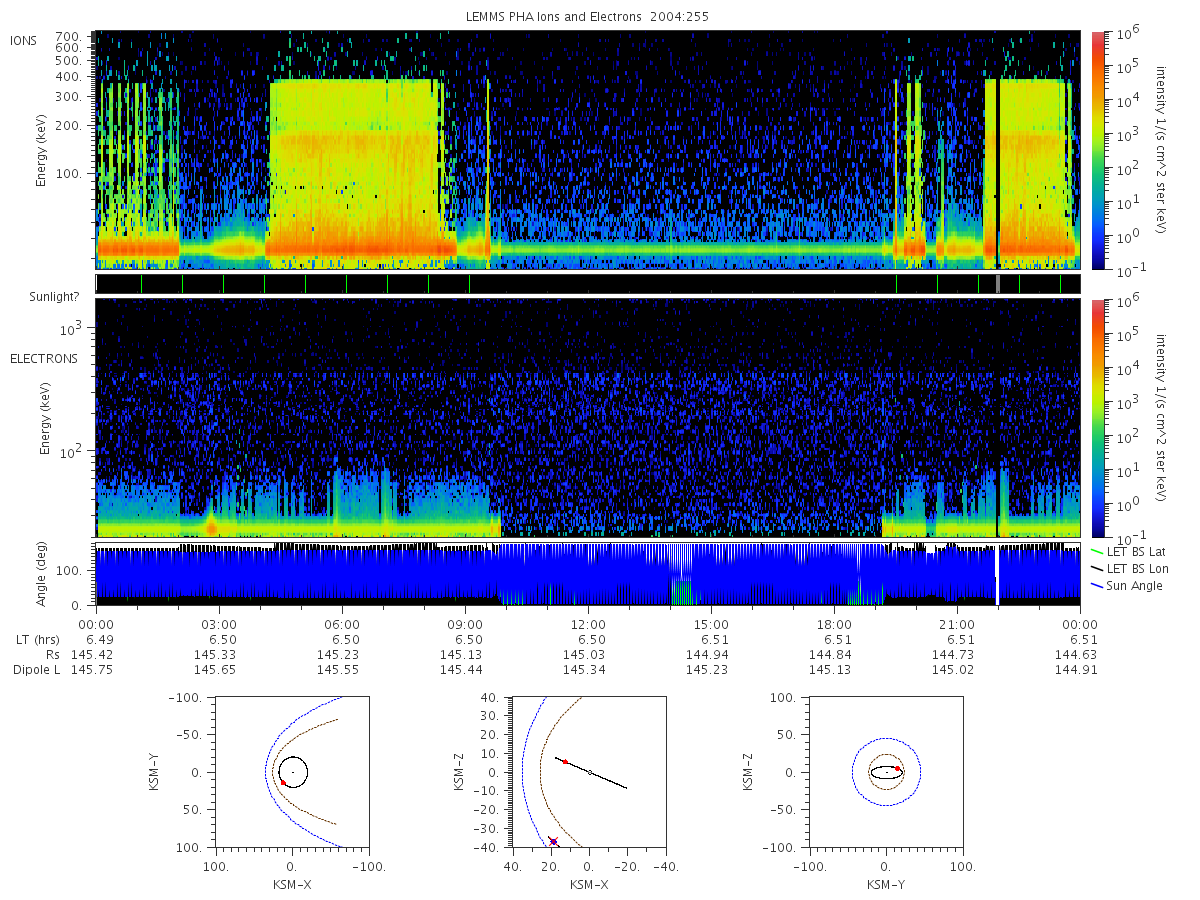Click the 12:00 time tick label
This screenshot has height=900, width=1200.
[589, 623]
